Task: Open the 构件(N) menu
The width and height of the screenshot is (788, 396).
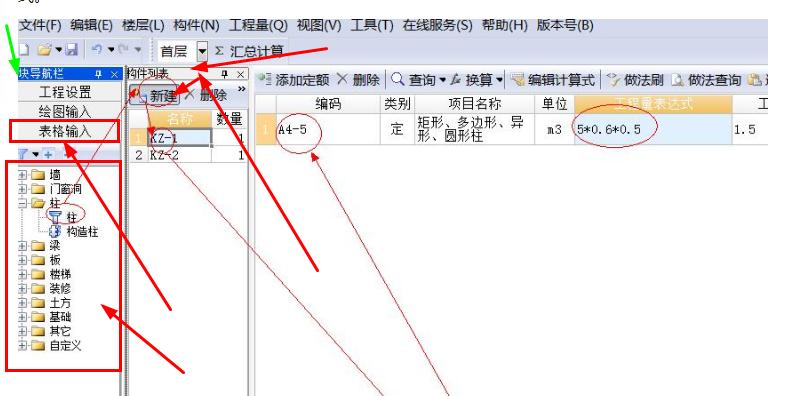Action: [x=196, y=25]
